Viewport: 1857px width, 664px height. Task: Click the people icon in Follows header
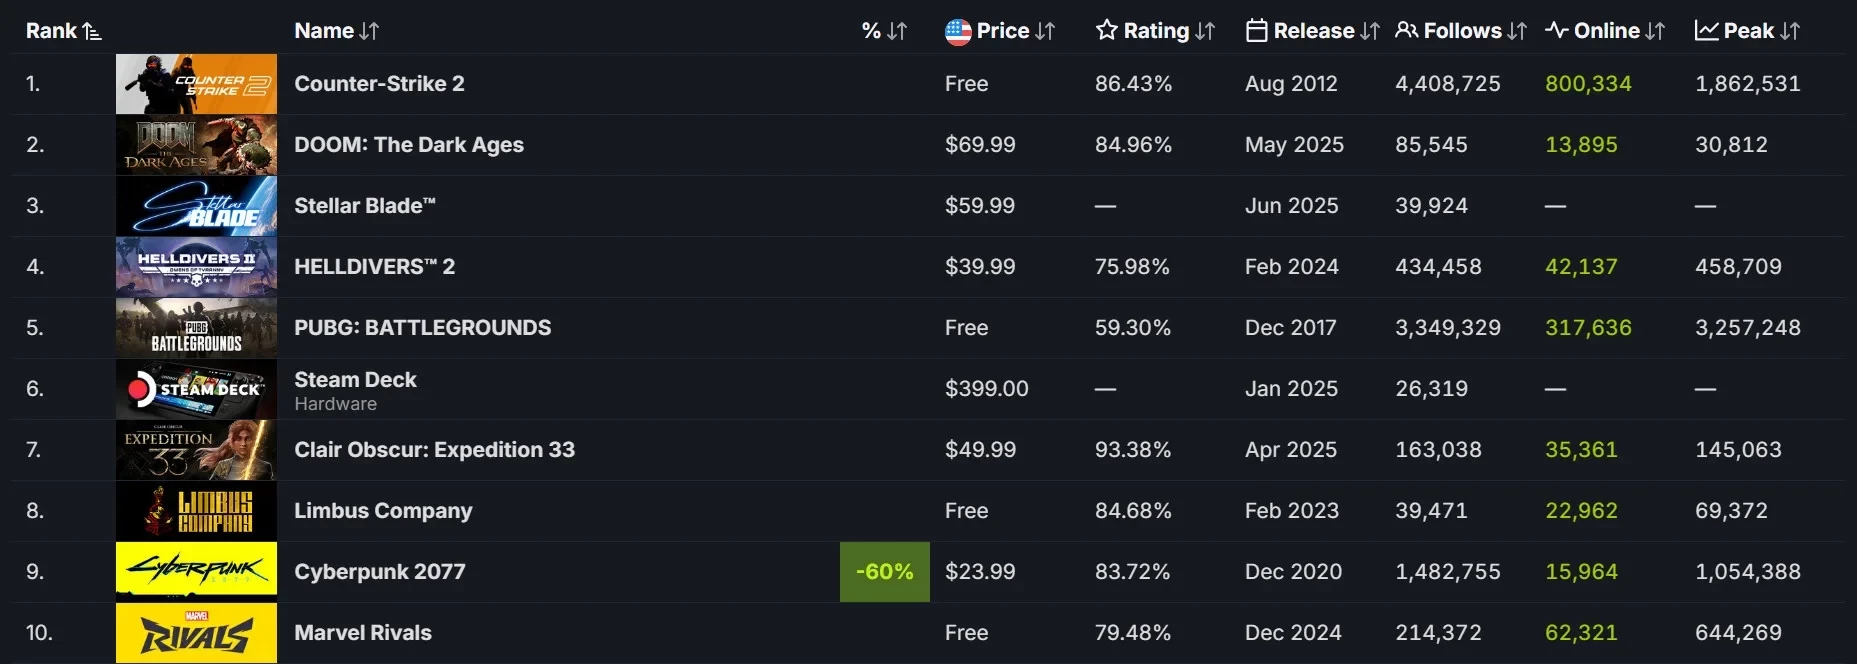click(x=1406, y=31)
